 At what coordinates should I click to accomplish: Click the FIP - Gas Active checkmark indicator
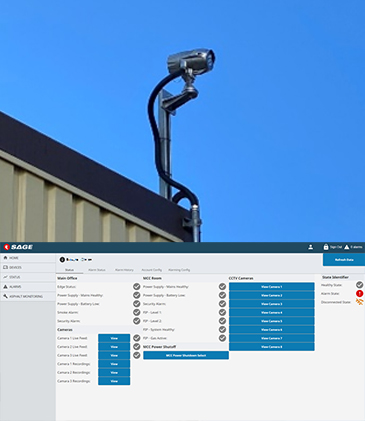point(222,338)
